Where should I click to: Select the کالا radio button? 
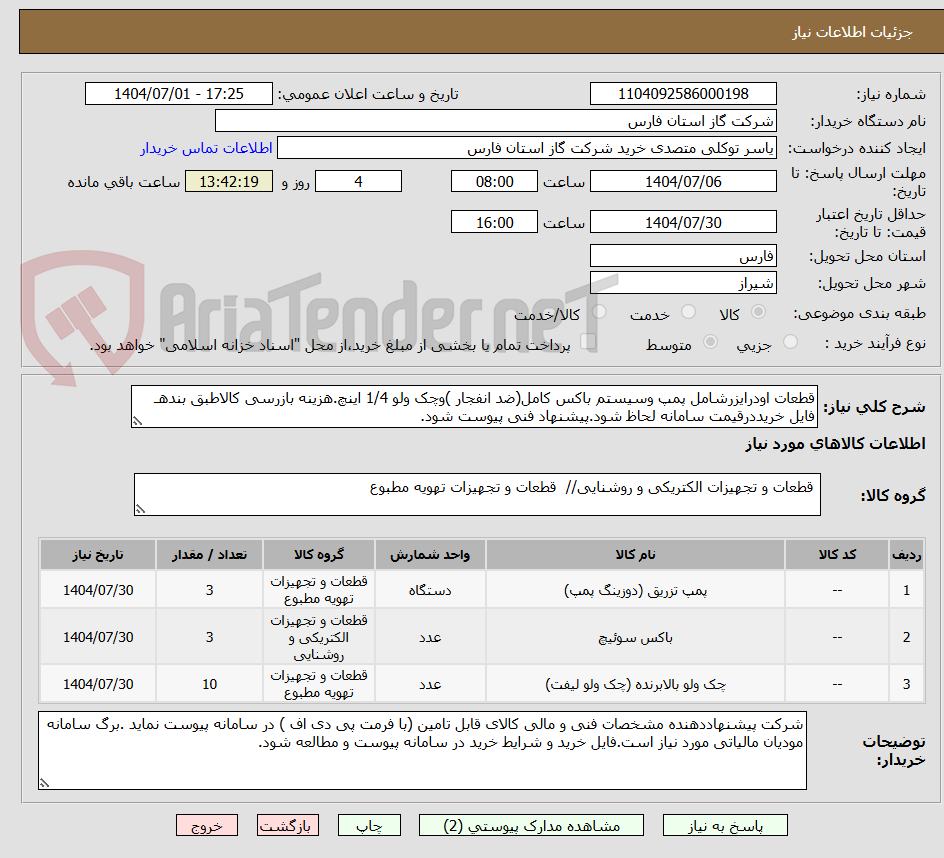point(758,311)
